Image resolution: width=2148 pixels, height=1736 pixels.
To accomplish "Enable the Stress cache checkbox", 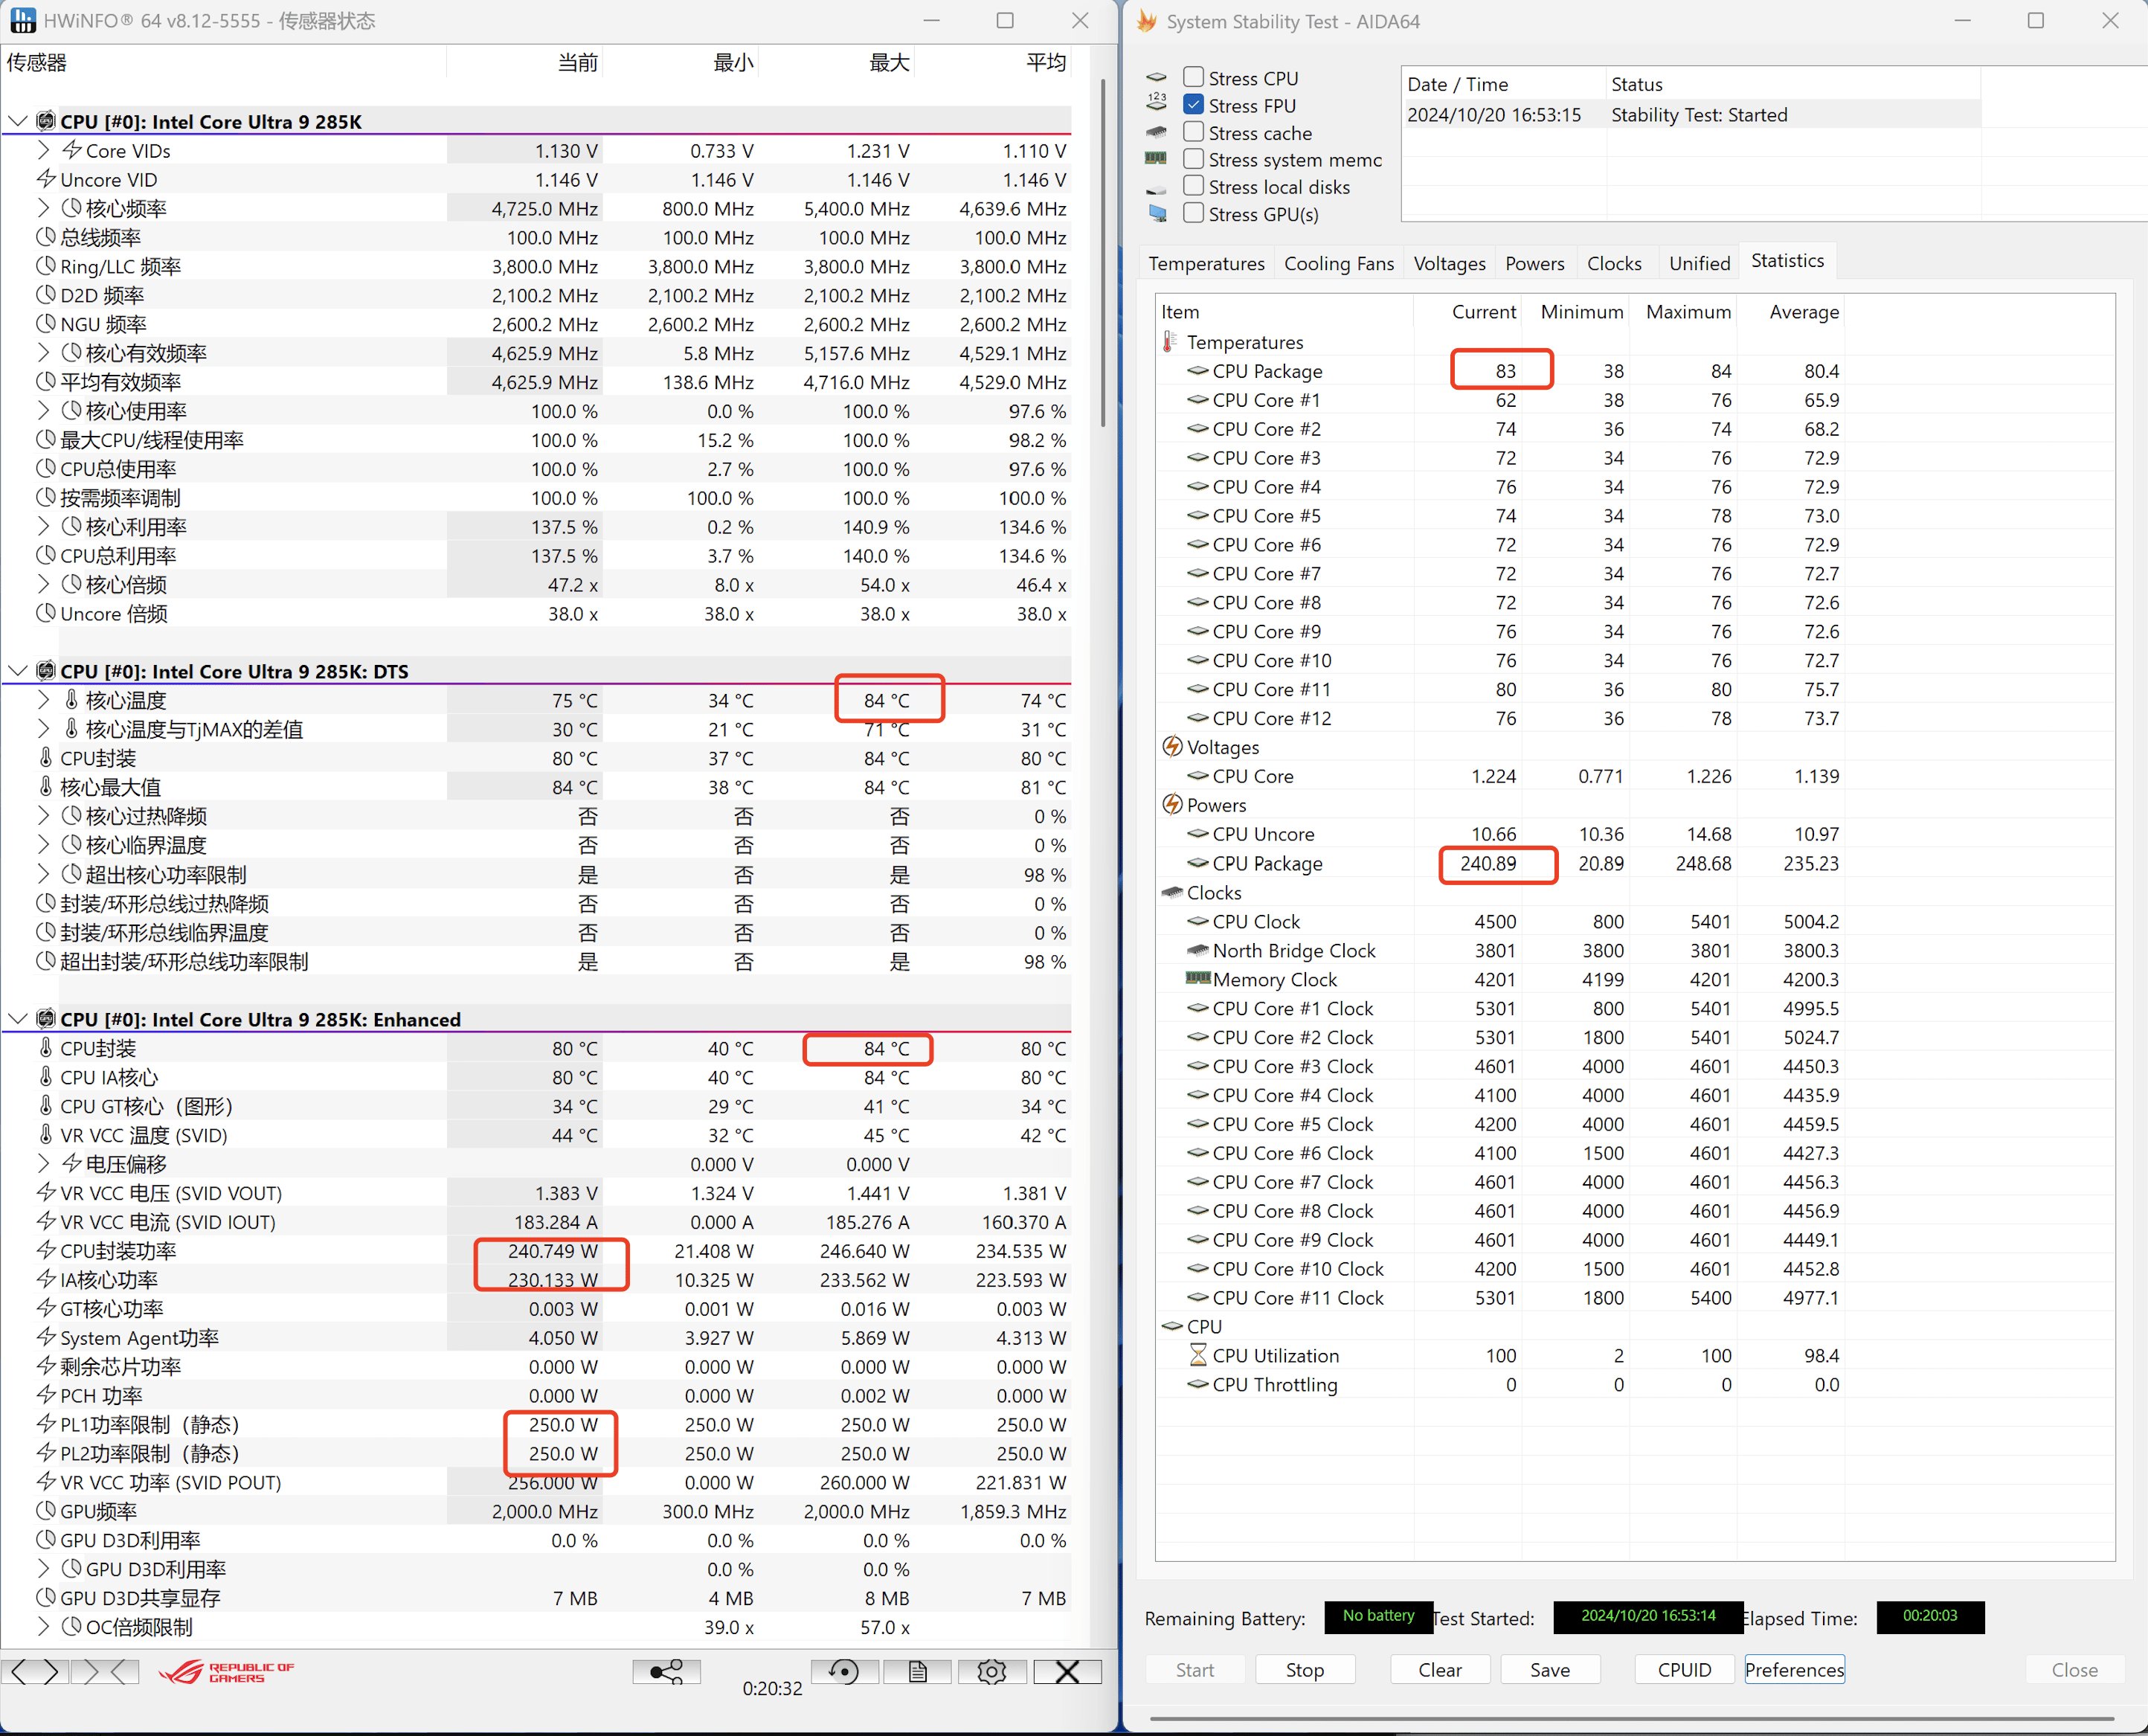I will click(x=1193, y=132).
